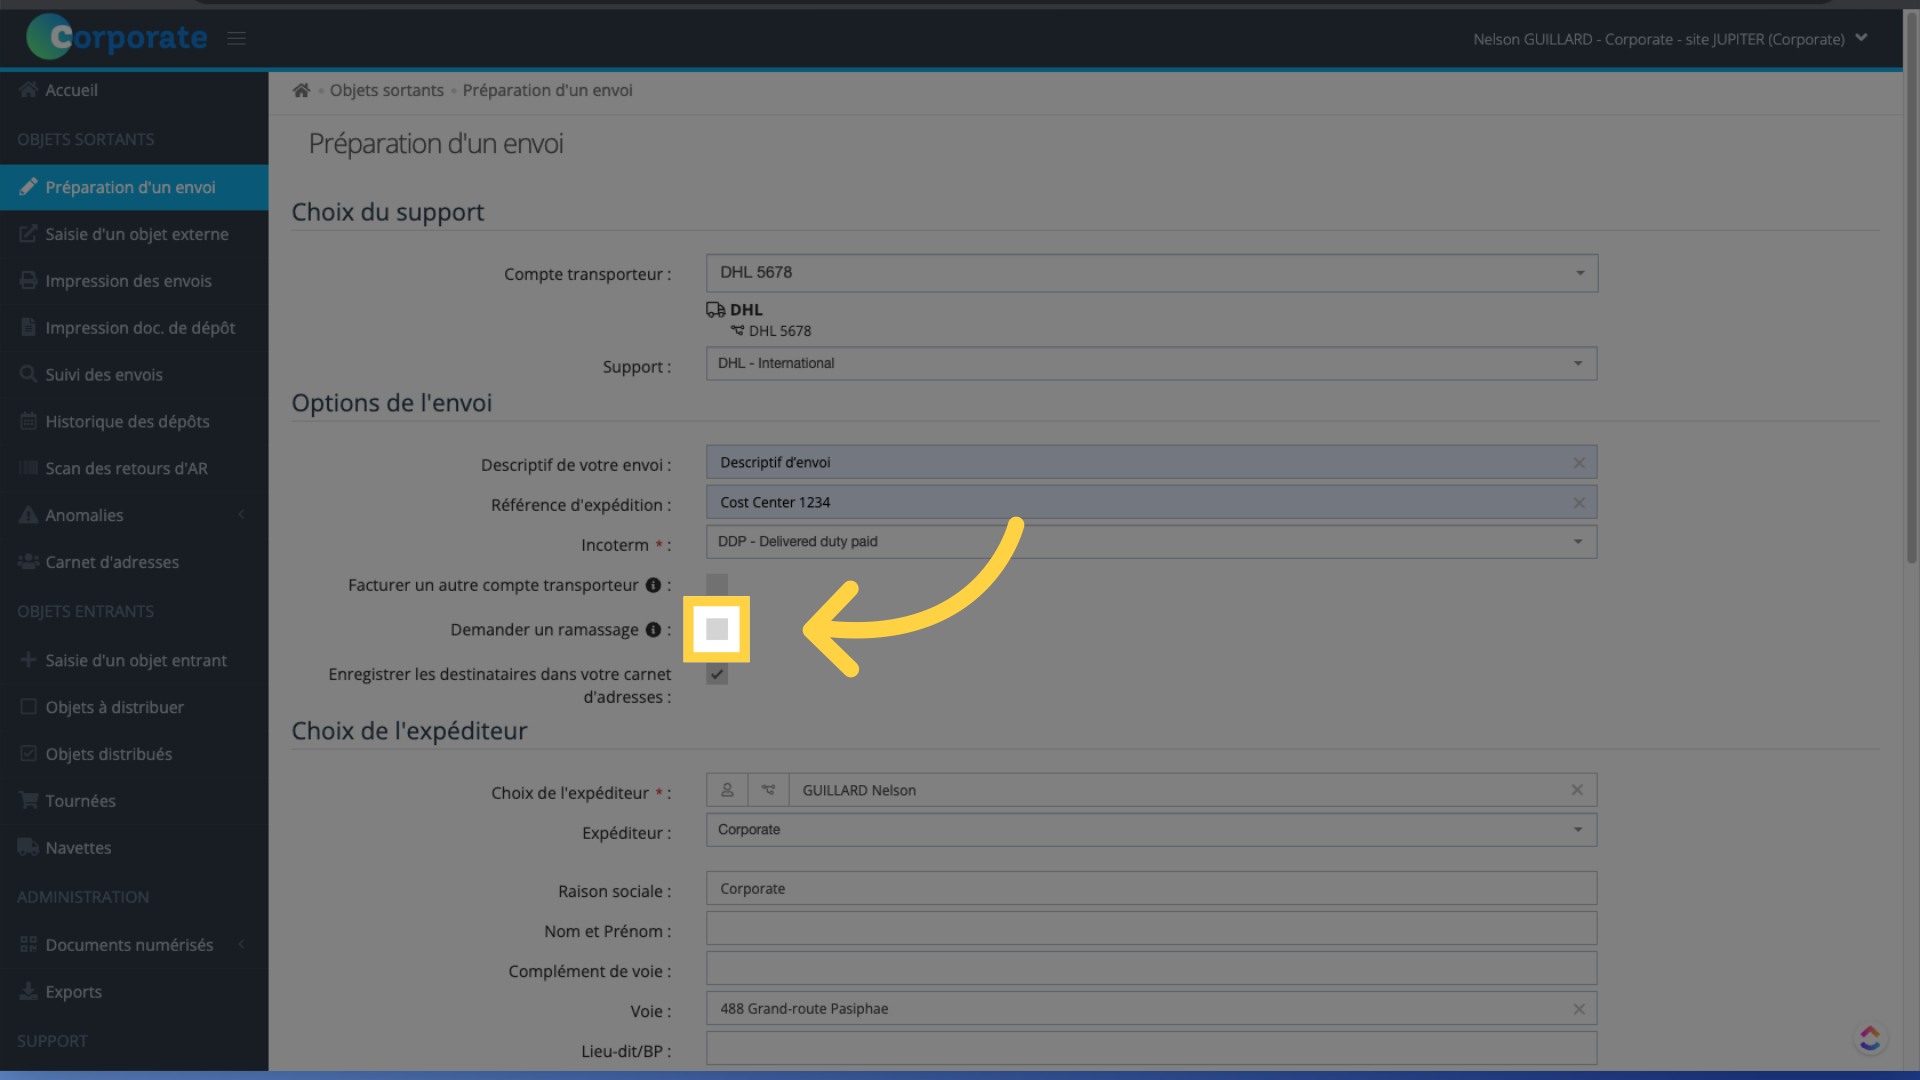Click the Scan des retours d'AR barcode icon
Screen dimensions: 1920x1080
click(x=28, y=468)
